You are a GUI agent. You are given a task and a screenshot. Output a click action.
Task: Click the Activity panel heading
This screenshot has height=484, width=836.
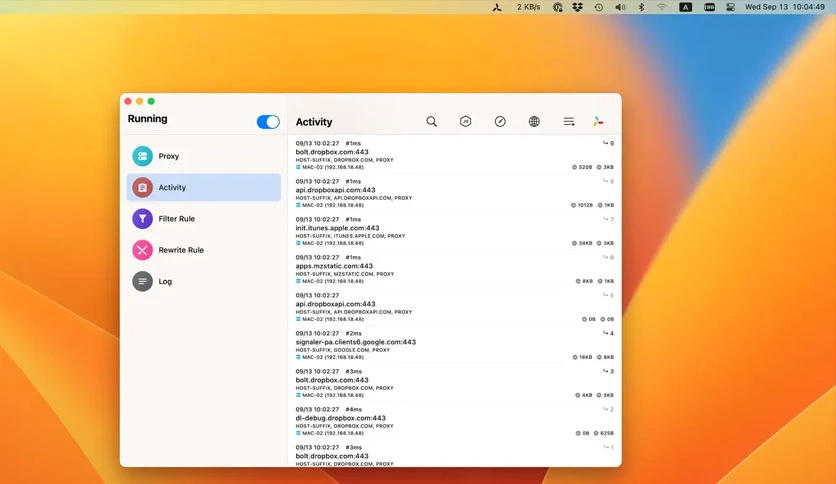314,122
